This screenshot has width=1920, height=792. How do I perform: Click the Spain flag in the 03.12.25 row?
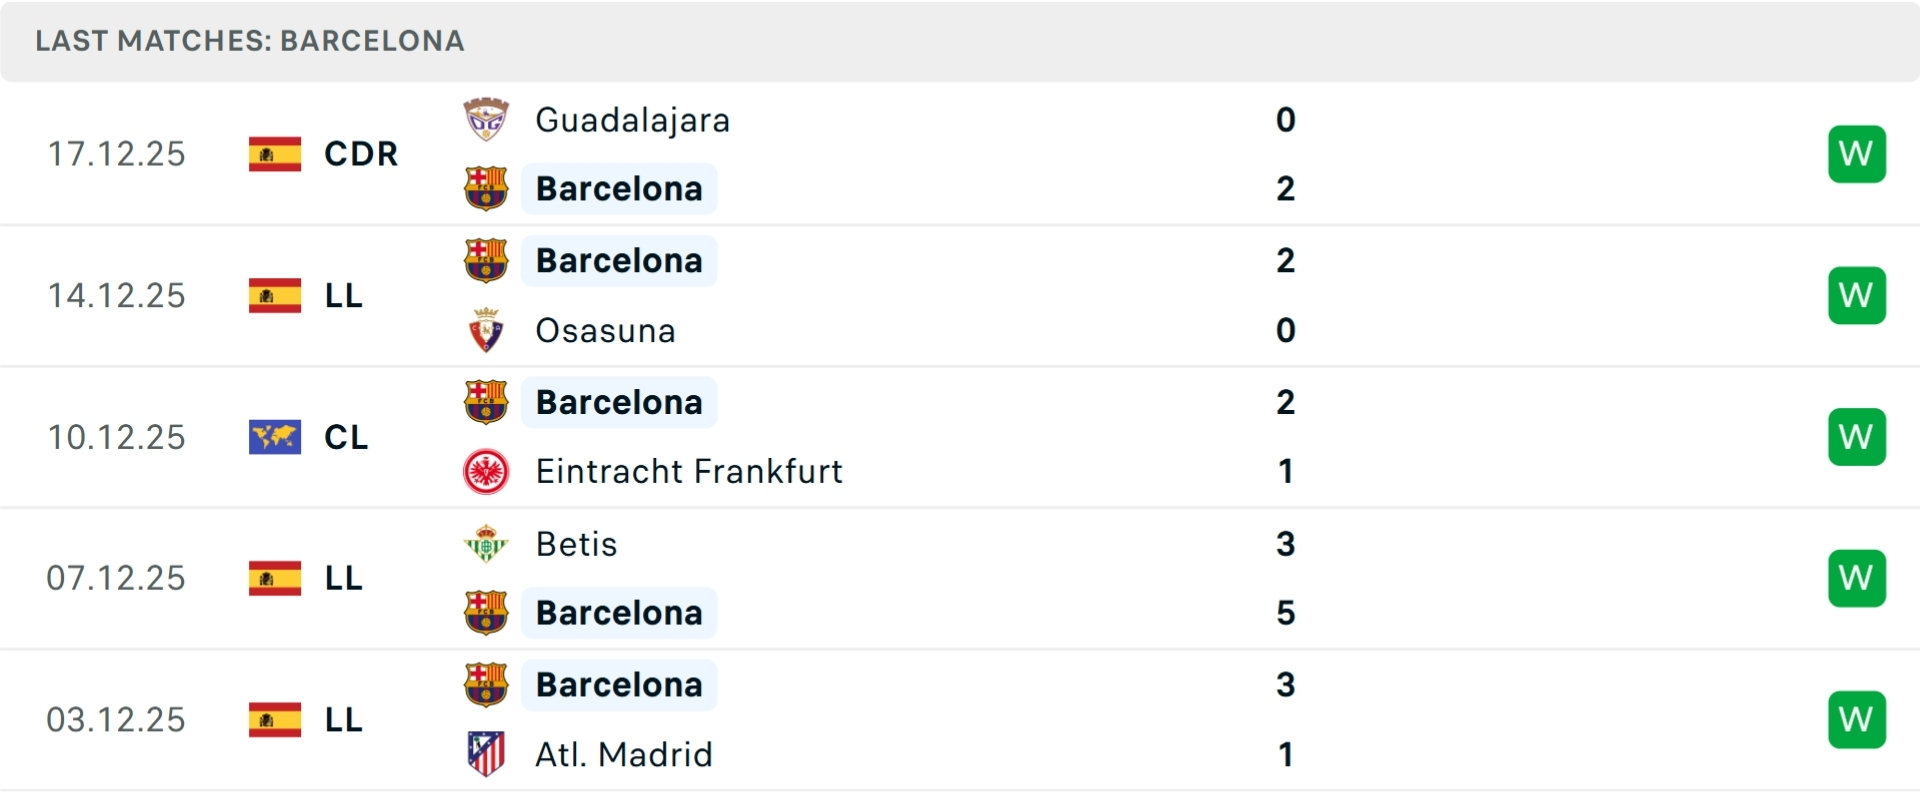coord(274,719)
